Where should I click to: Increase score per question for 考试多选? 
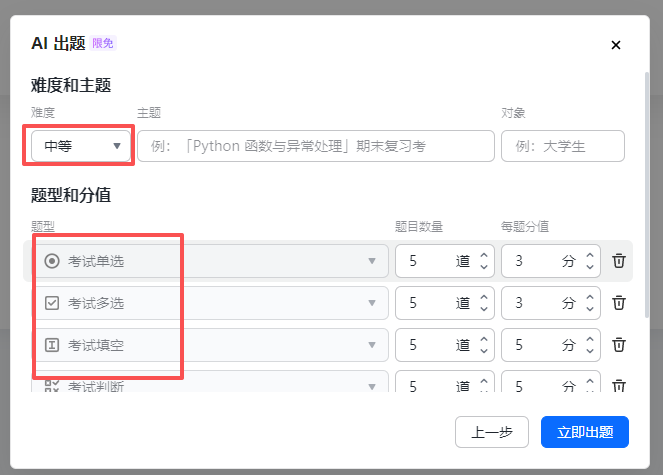[590, 297]
